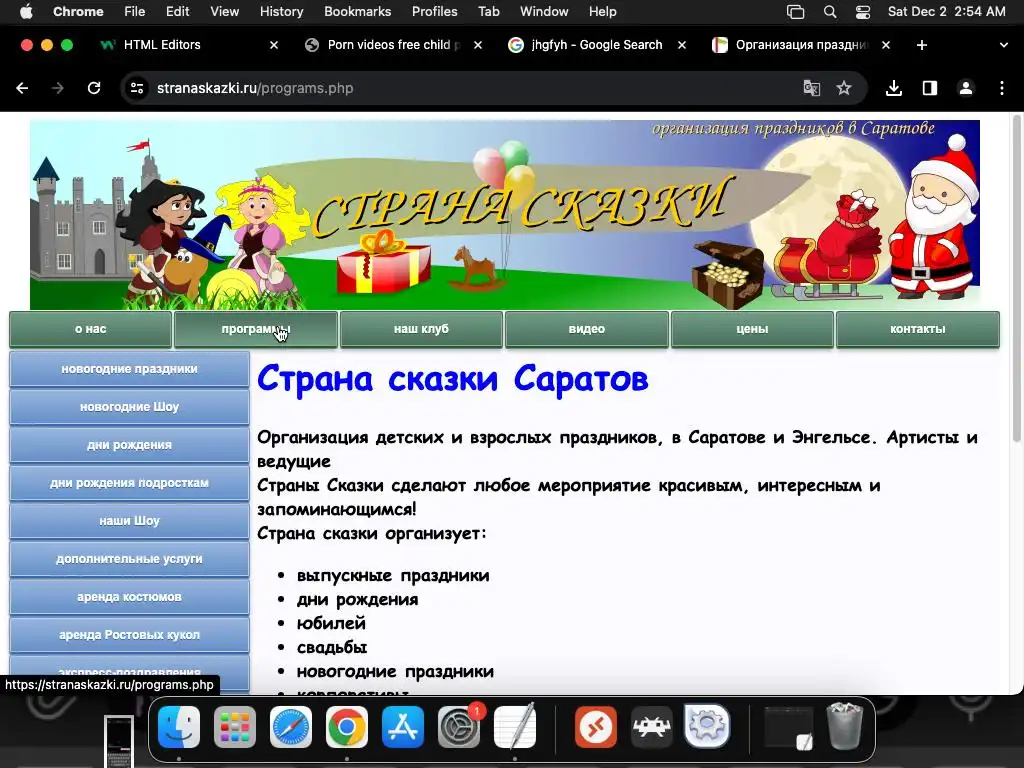1024x768 pixels.
Task: Click the 'свадьбы' list item
Action: pyautogui.click(x=332, y=647)
